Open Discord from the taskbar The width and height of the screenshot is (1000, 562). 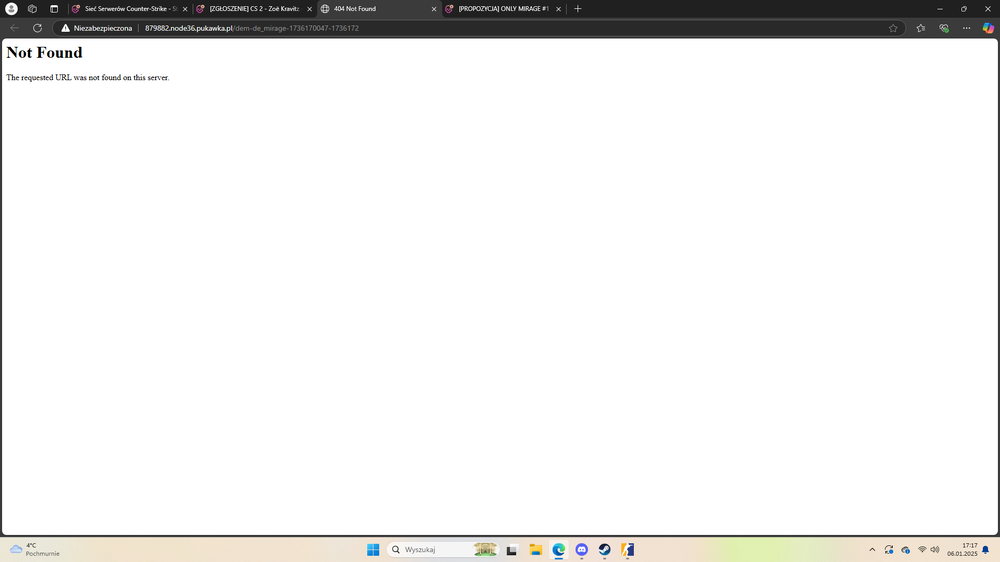[x=582, y=549]
